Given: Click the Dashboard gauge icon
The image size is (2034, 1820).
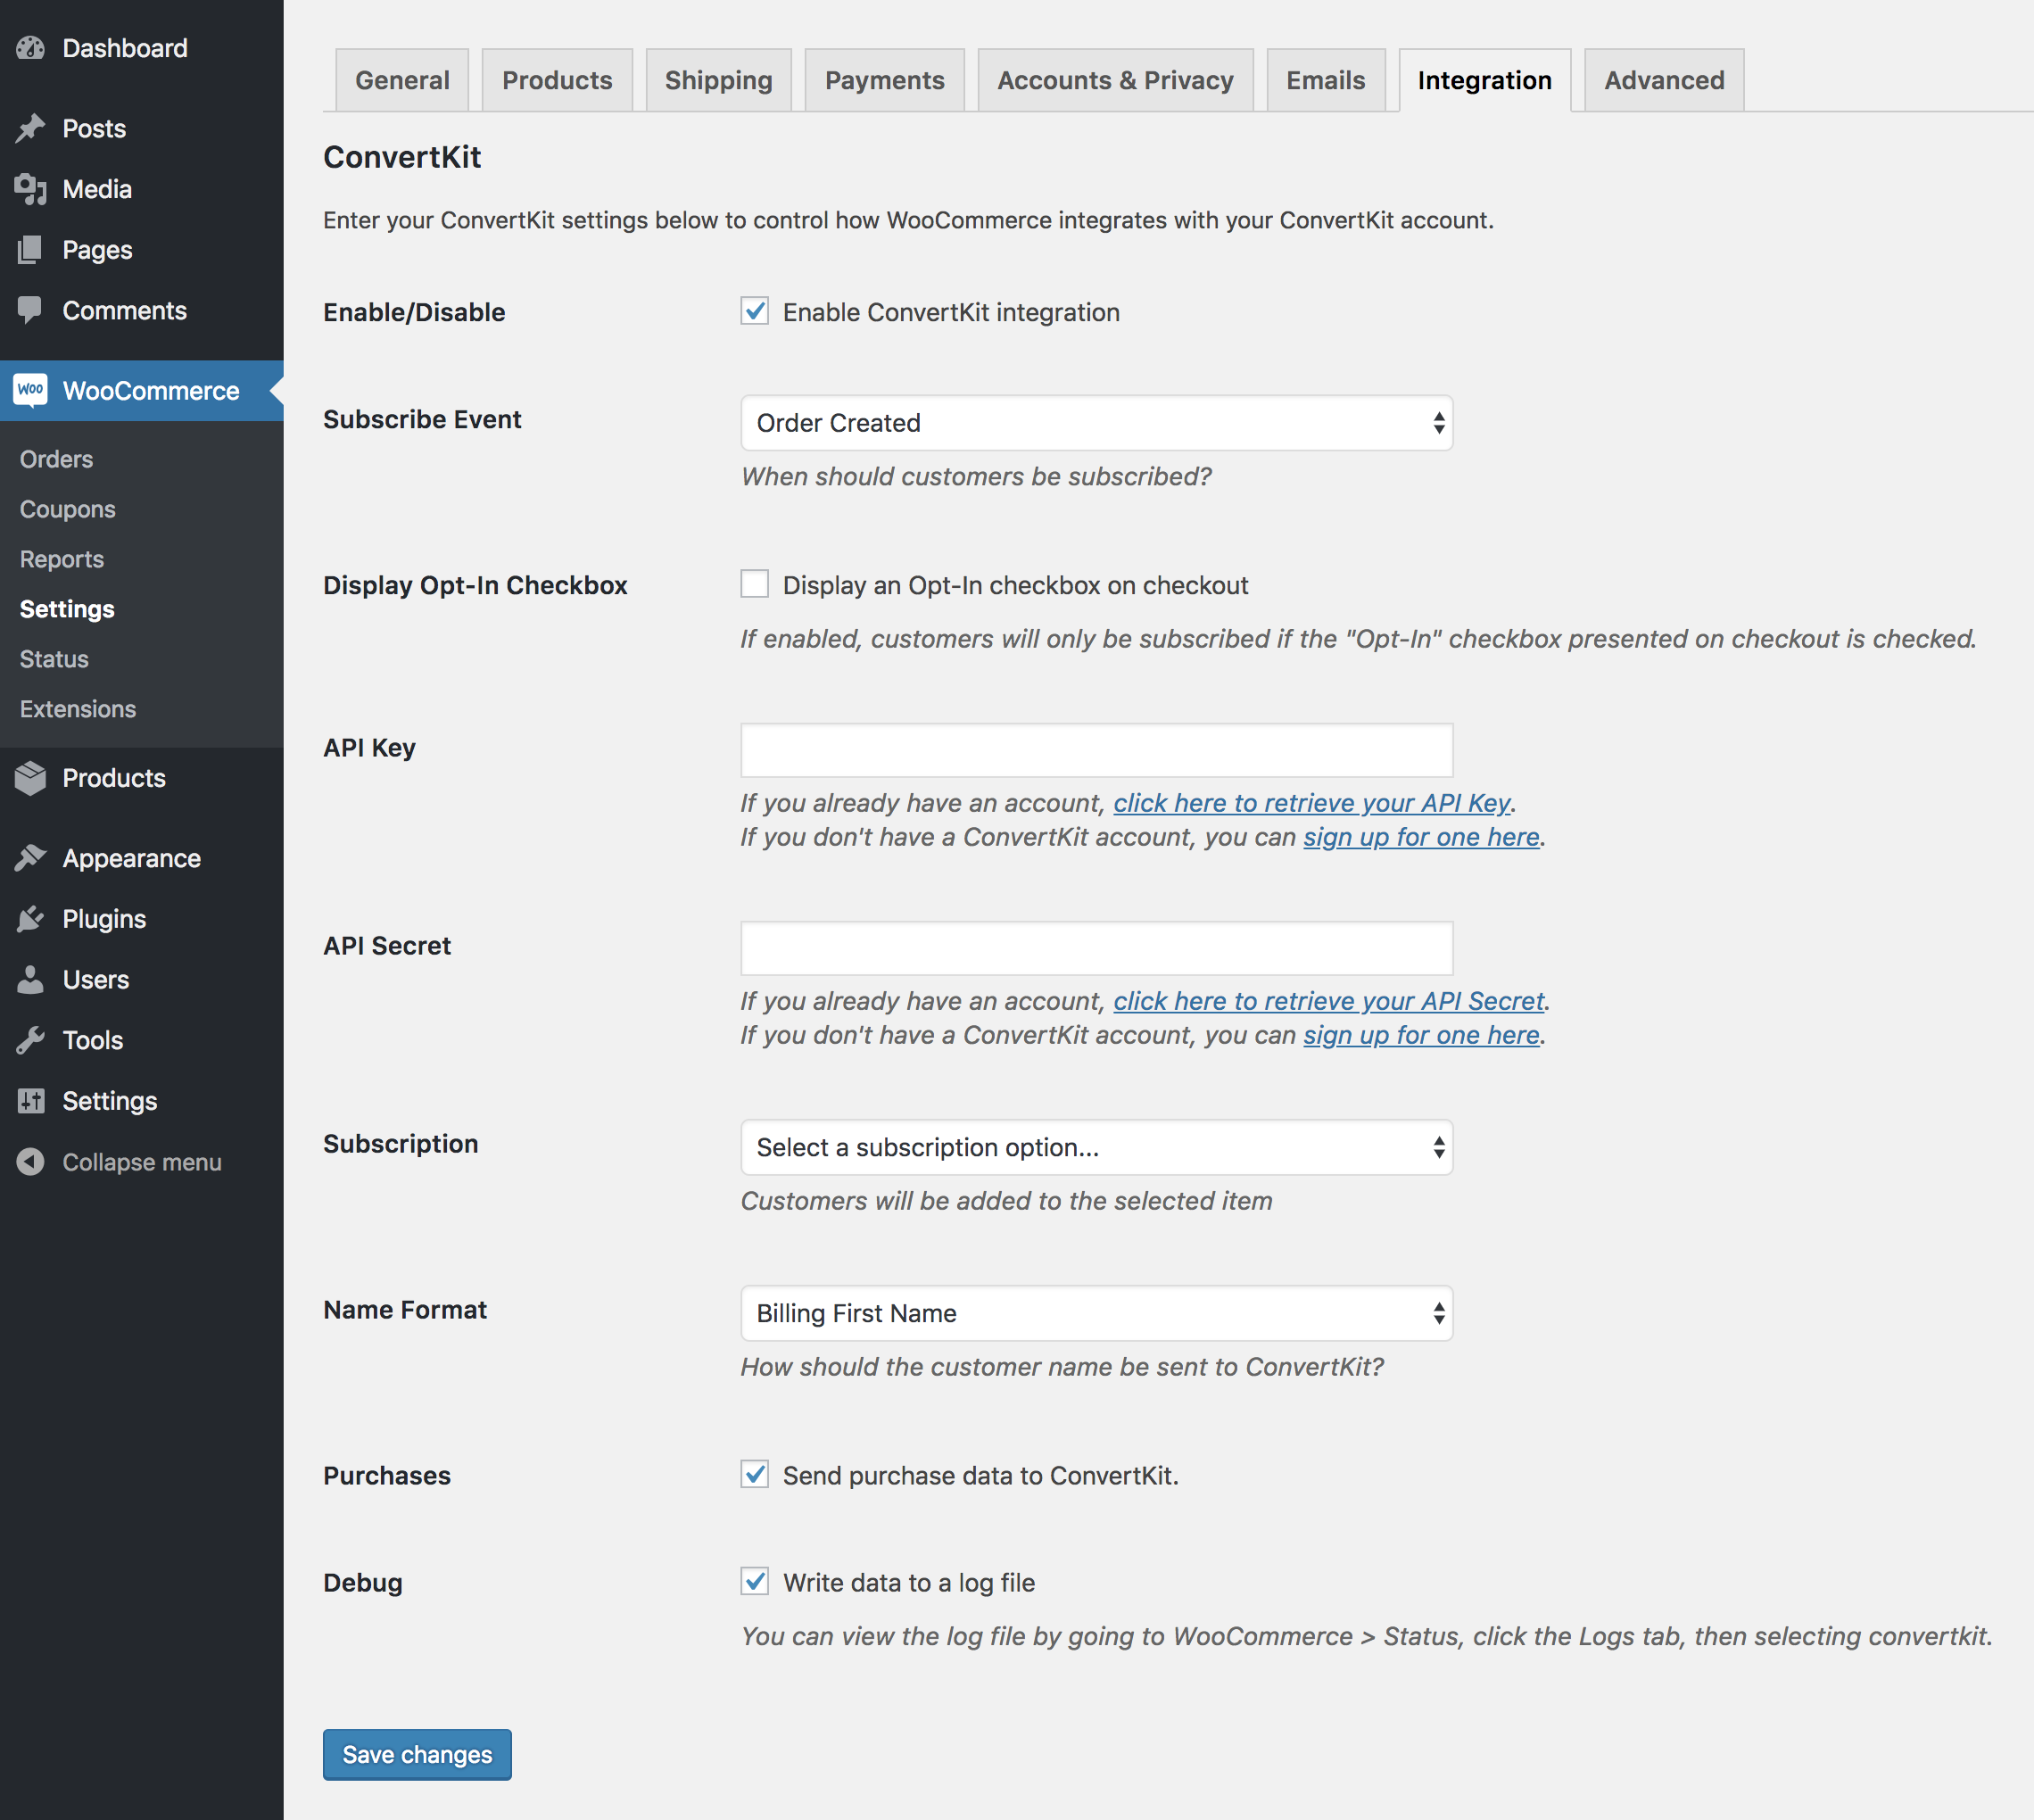Looking at the screenshot, I should click(x=31, y=48).
